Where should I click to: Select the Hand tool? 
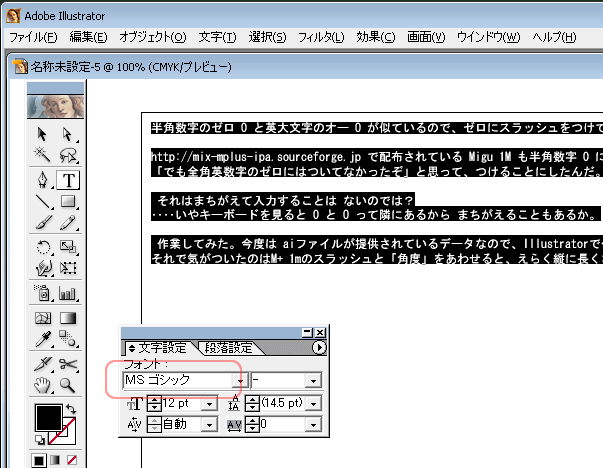pos(42,385)
